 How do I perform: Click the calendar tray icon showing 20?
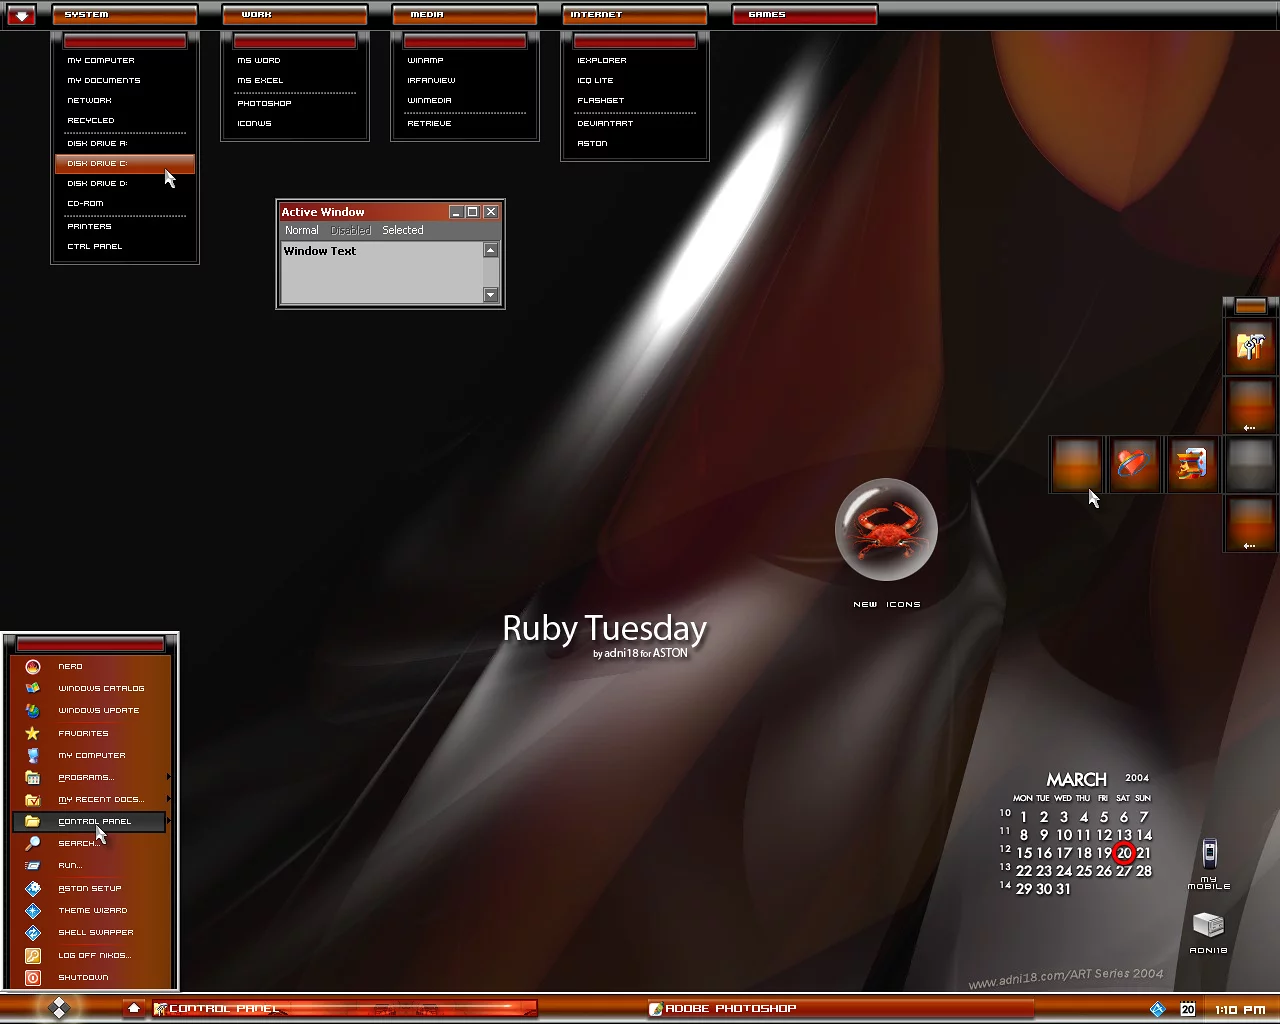[x=1188, y=1009]
